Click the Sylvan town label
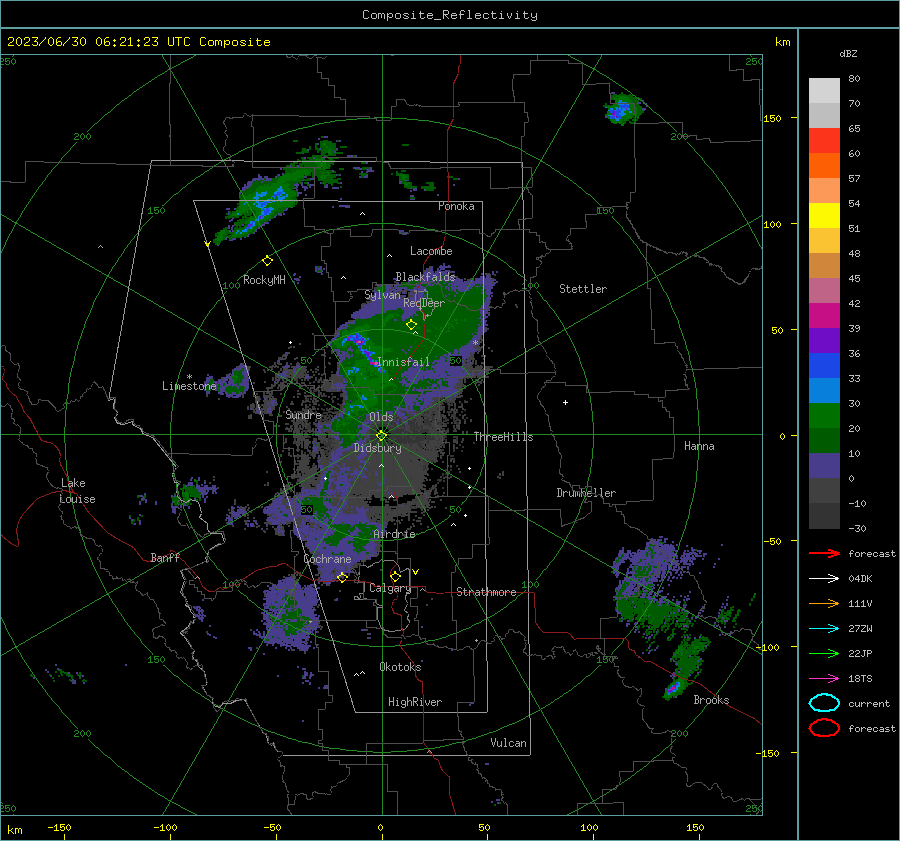Image resolution: width=900 pixels, height=841 pixels. click(382, 295)
